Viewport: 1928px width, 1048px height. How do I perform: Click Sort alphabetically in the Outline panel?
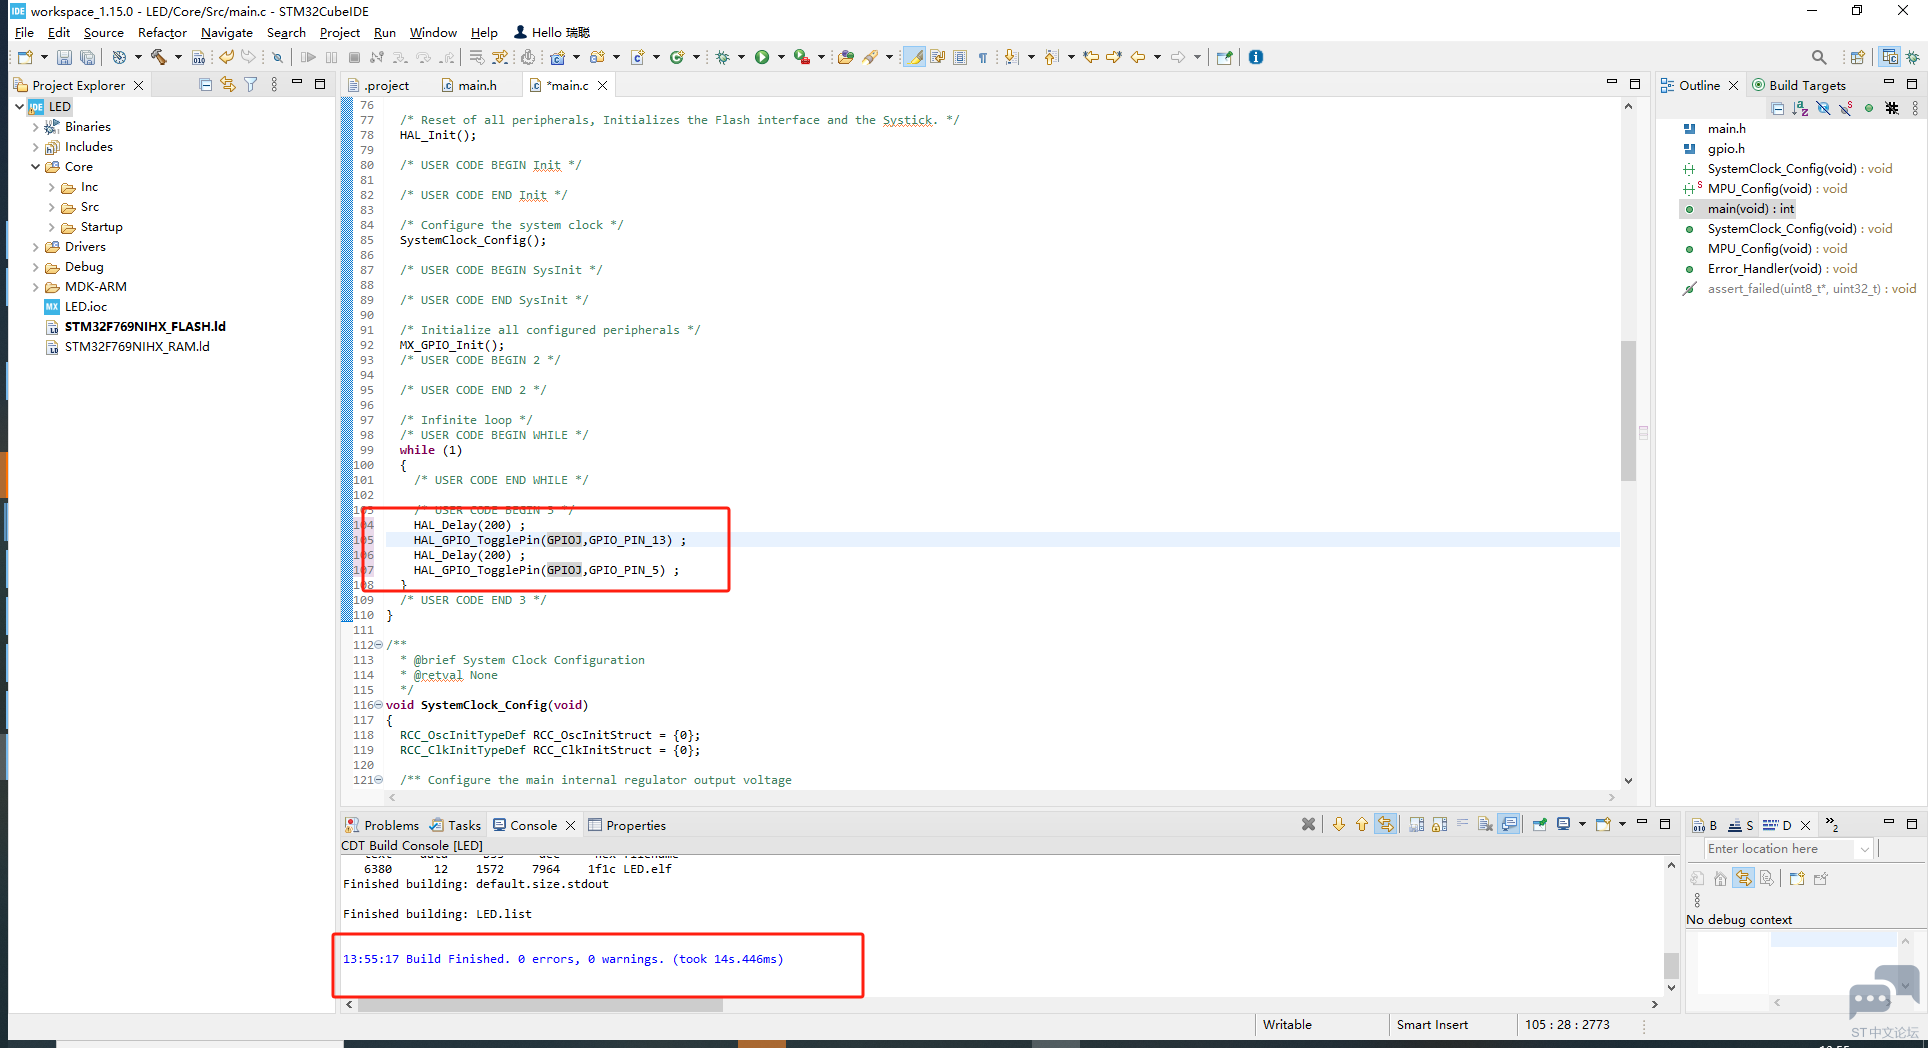pyautogui.click(x=1800, y=108)
